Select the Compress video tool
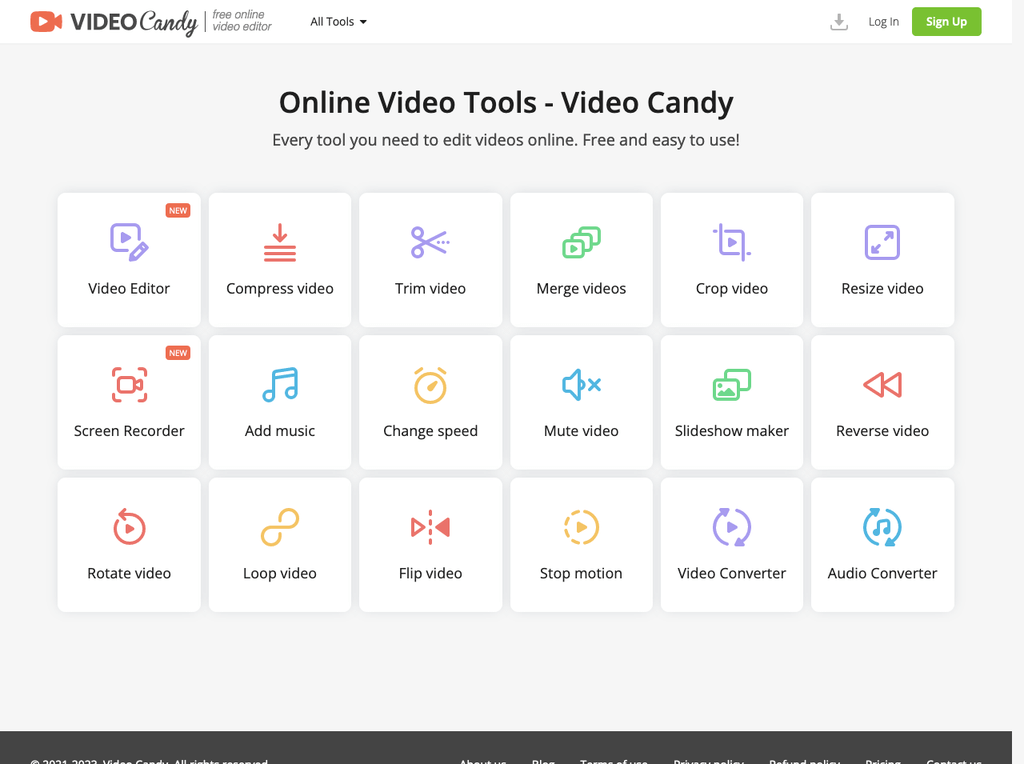 point(279,260)
